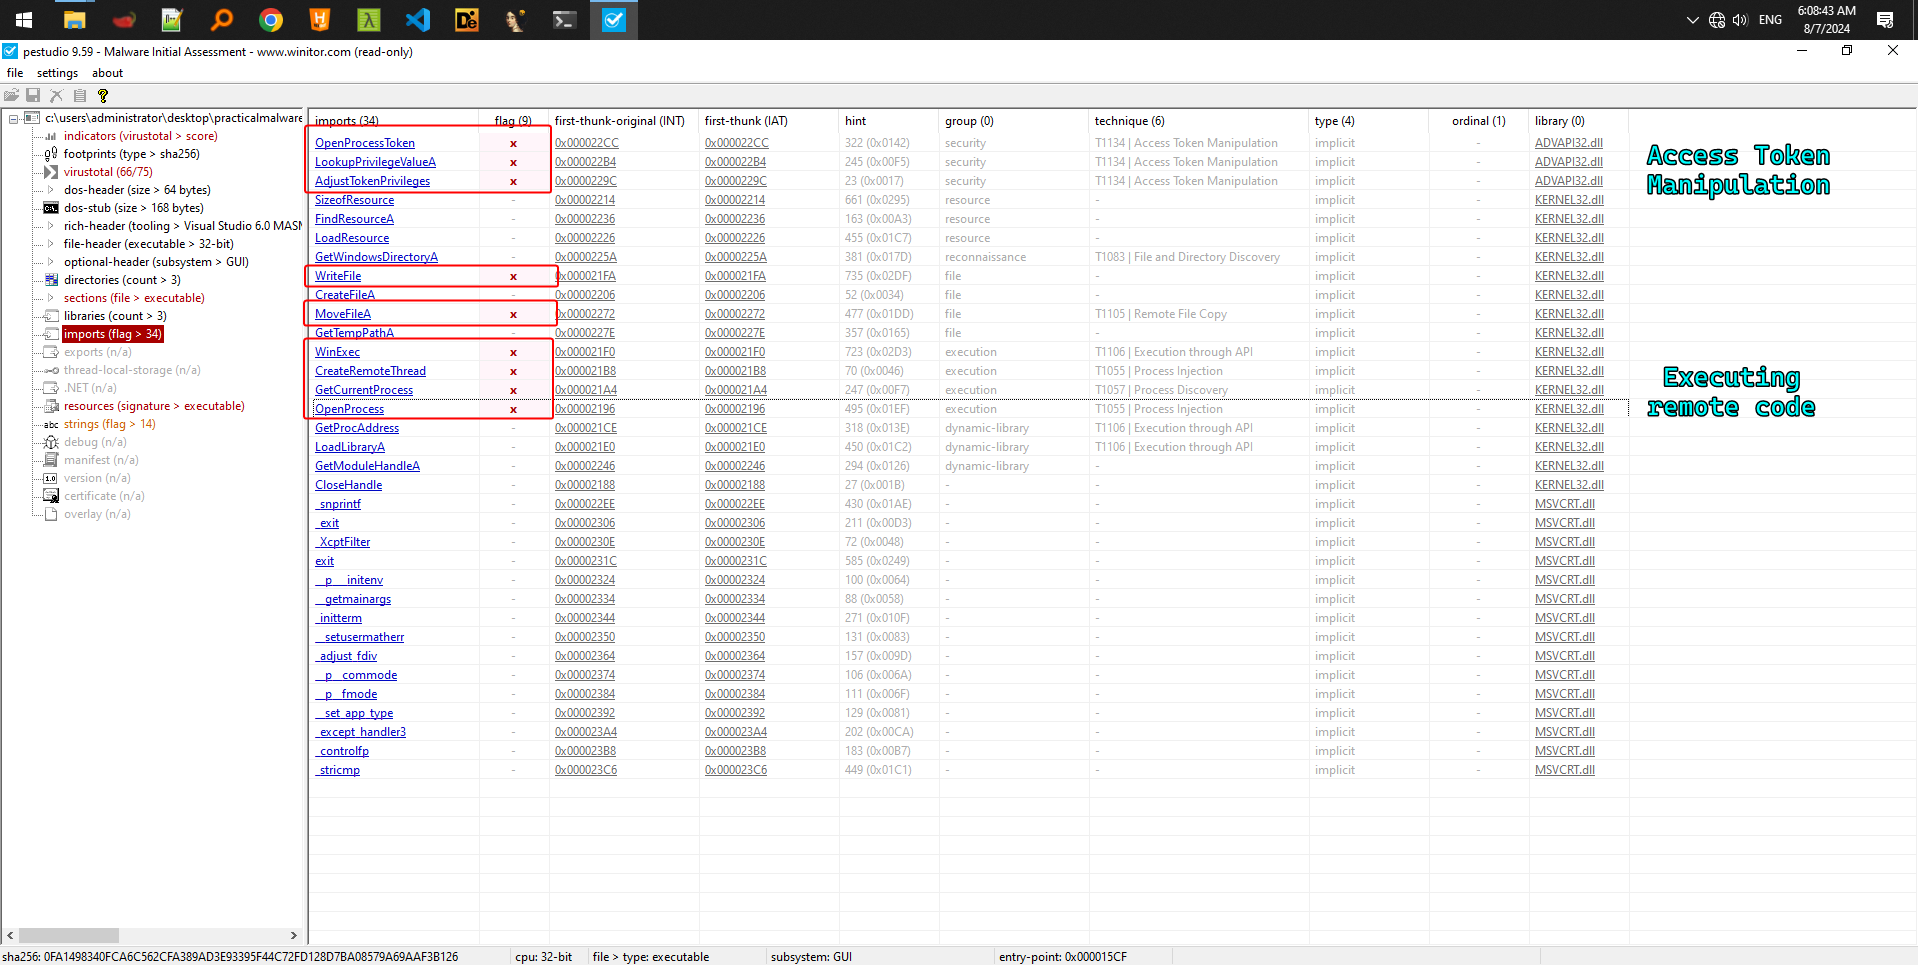Click the dos-stub console icon

pyautogui.click(x=51, y=208)
